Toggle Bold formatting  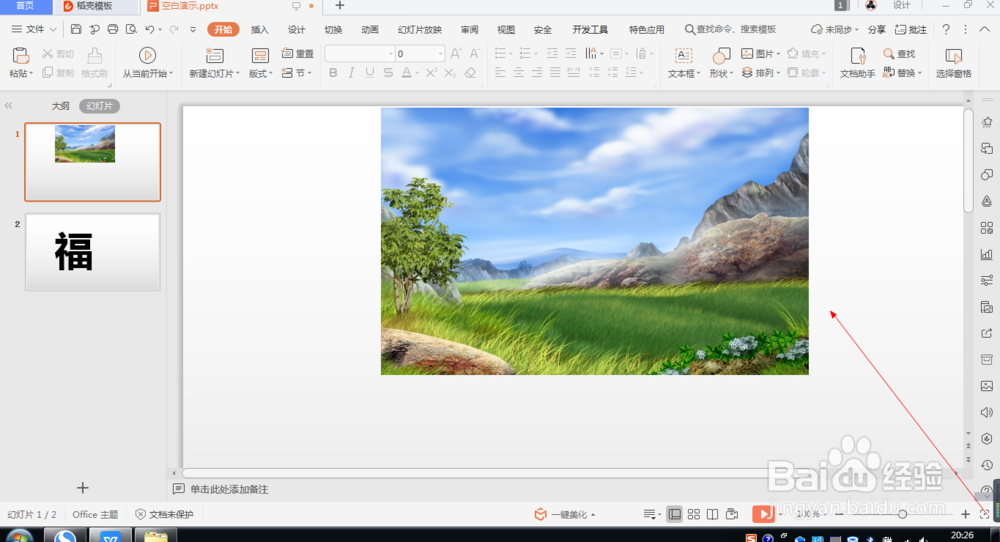tap(333, 73)
